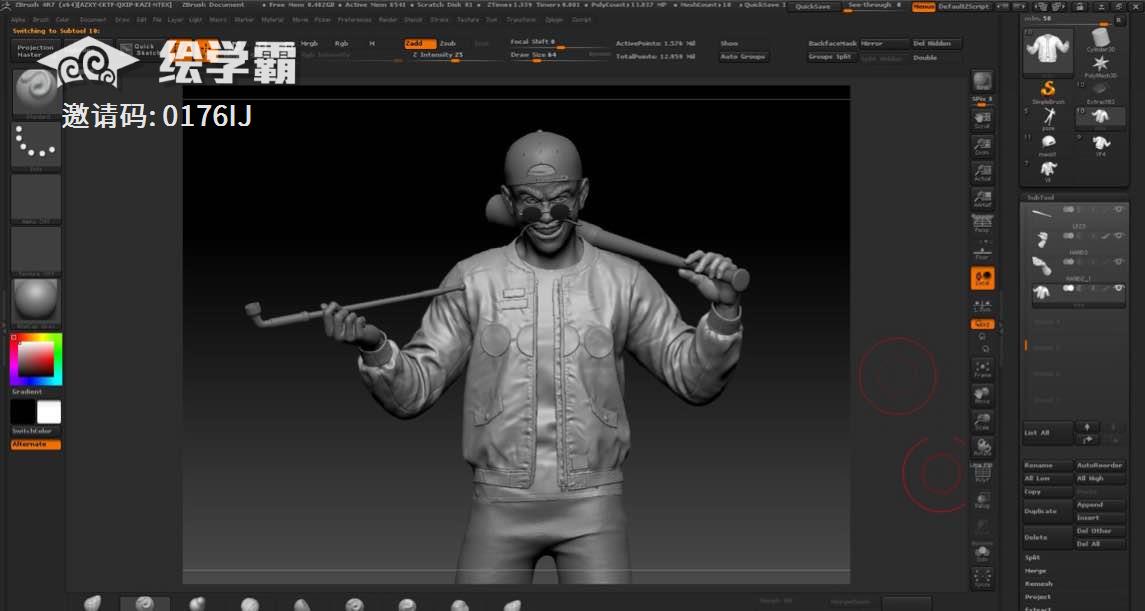Click the Frame mesh icon
This screenshot has height=611, width=1145.
[x=982, y=368]
